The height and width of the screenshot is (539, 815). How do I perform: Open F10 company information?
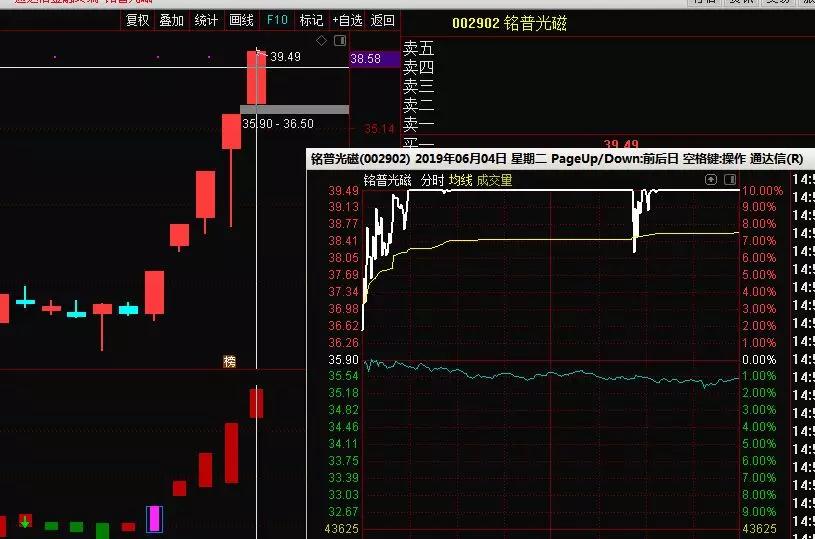(x=277, y=20)
